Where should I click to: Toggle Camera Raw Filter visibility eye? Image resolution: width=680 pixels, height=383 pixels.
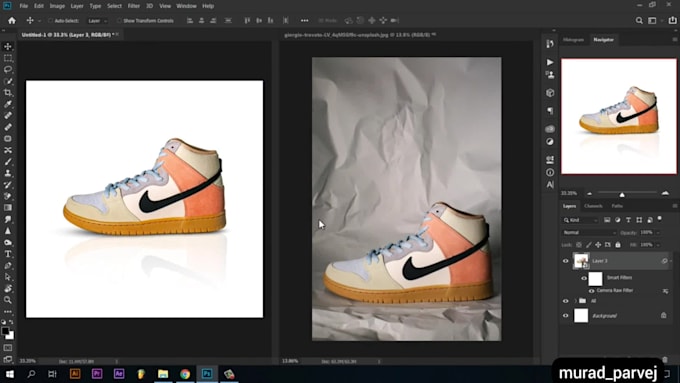(591, 291)
